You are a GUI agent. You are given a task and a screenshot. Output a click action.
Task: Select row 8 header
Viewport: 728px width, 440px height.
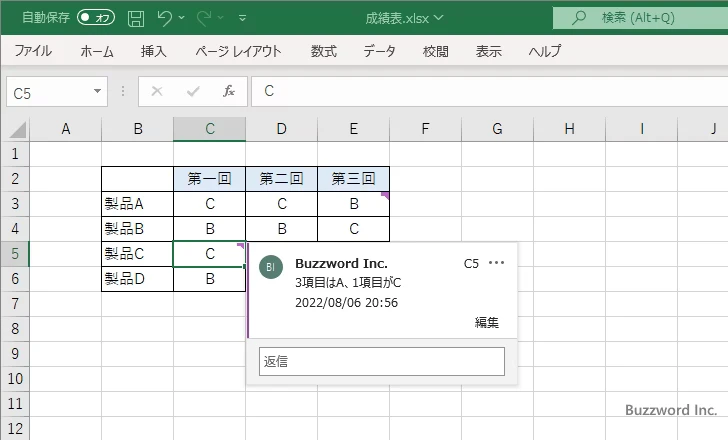pyautogui.click(x=15, y=329)
